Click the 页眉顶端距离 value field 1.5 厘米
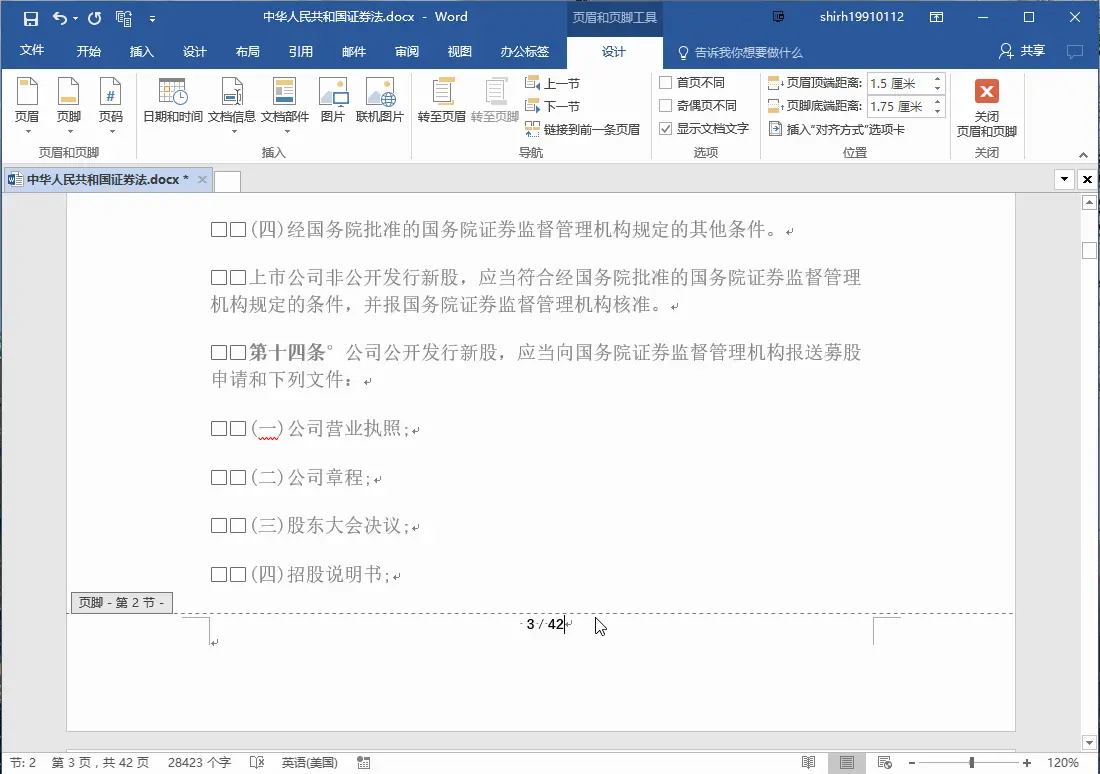The width and height of the screenshot is (1100, 774). (899, 84)
